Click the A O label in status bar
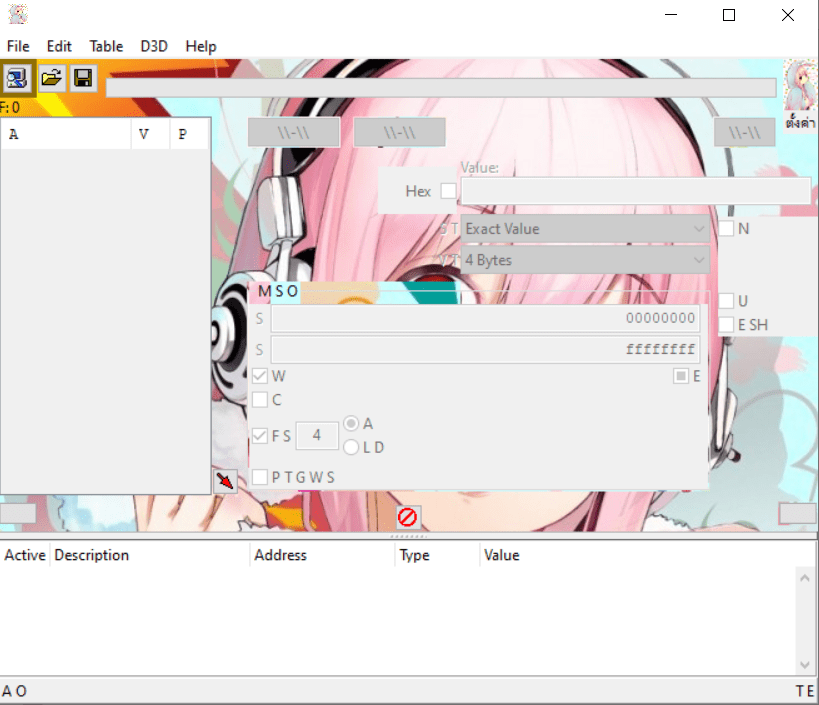The width and height of the screenshot is (819, 705). coord(14,691)
